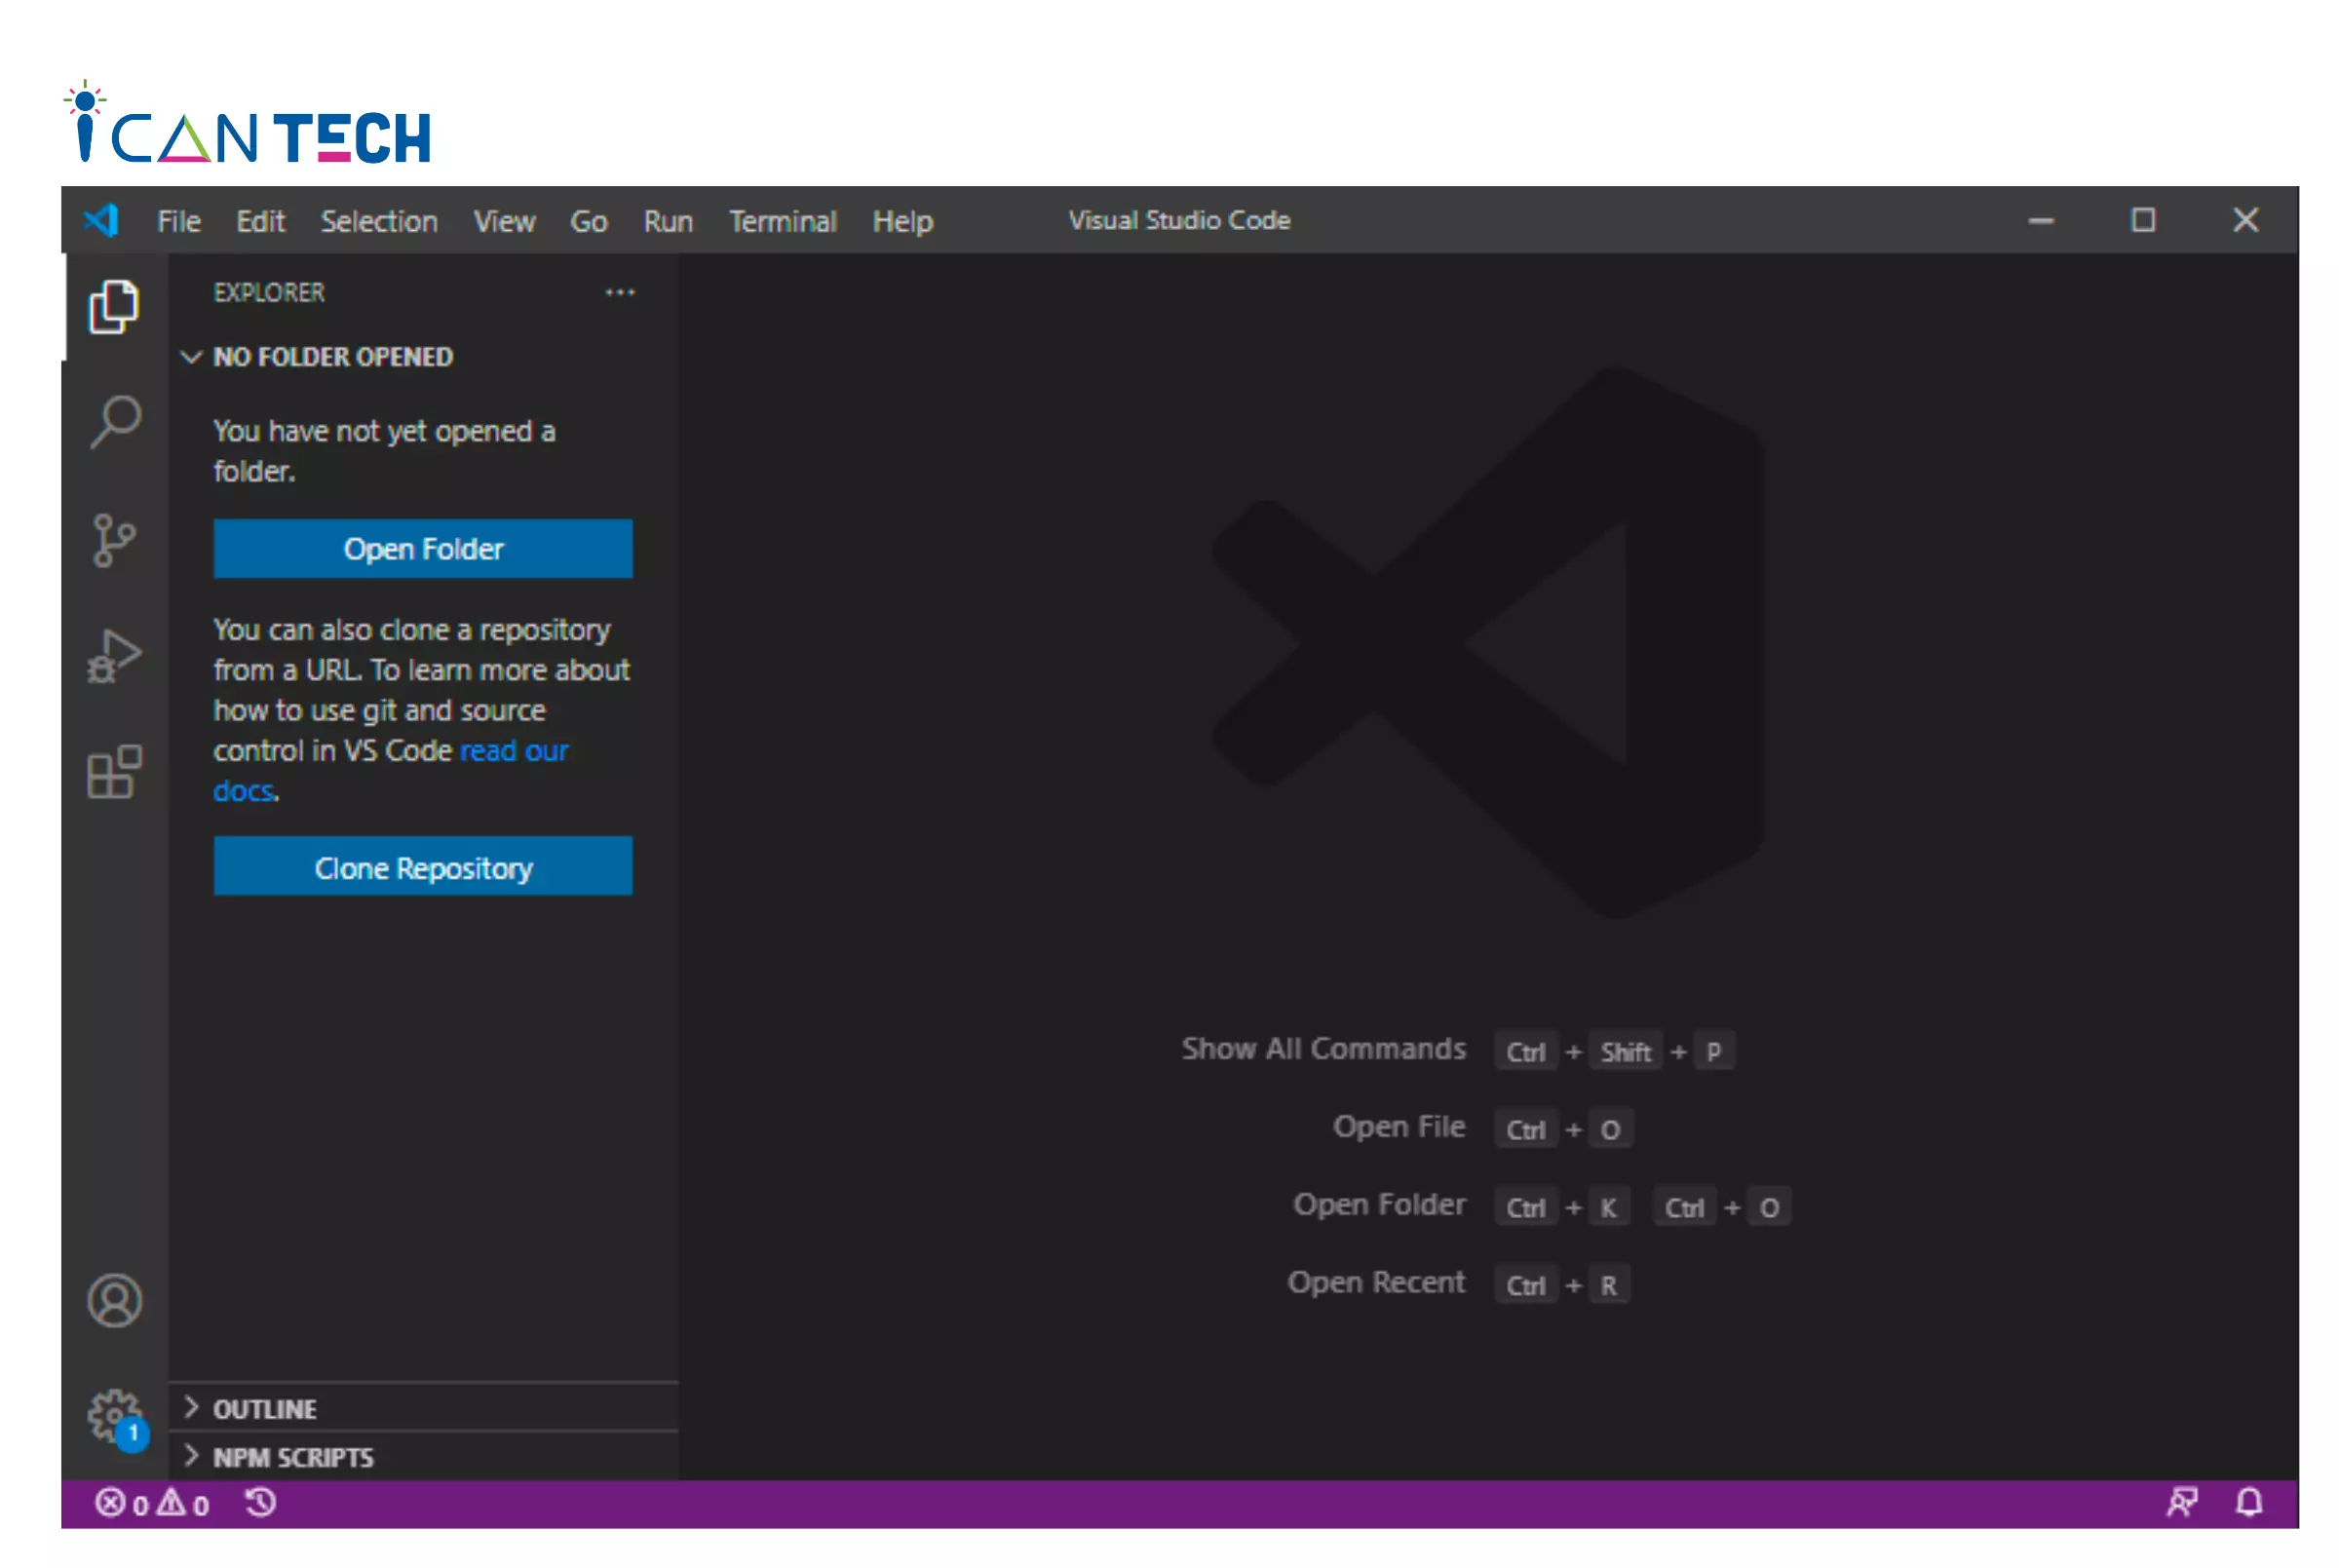Expand the OUTLINE section
This screenshot has width=2339, height=1568.
[249, 1409]
